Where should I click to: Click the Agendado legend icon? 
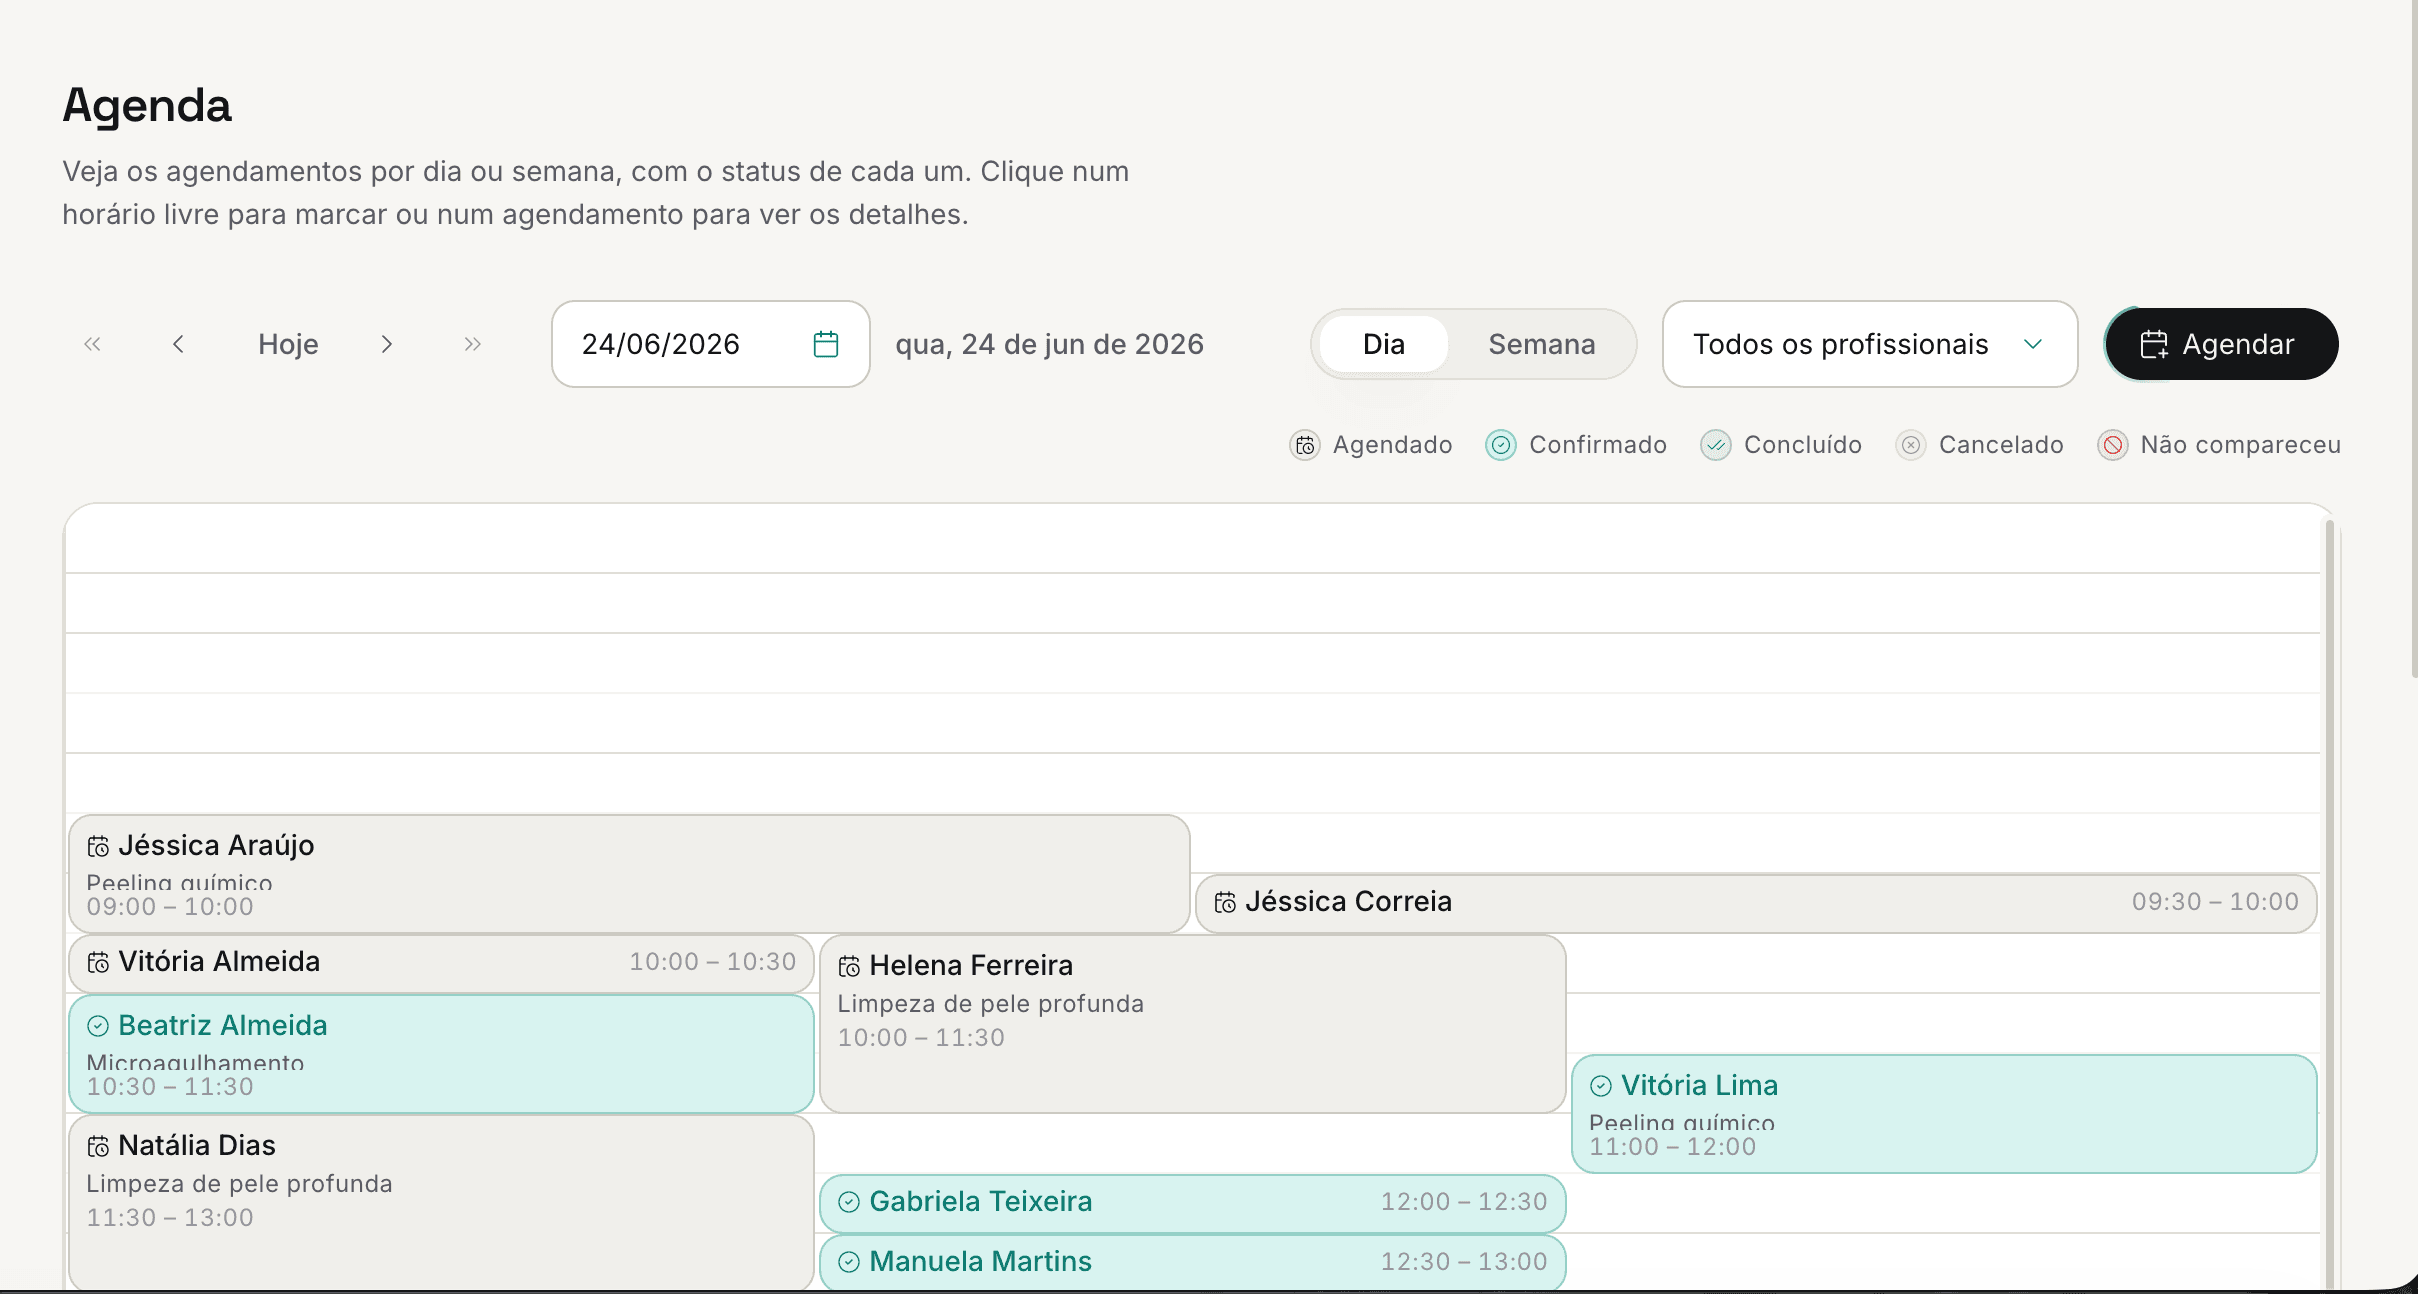click(1305, 445)
